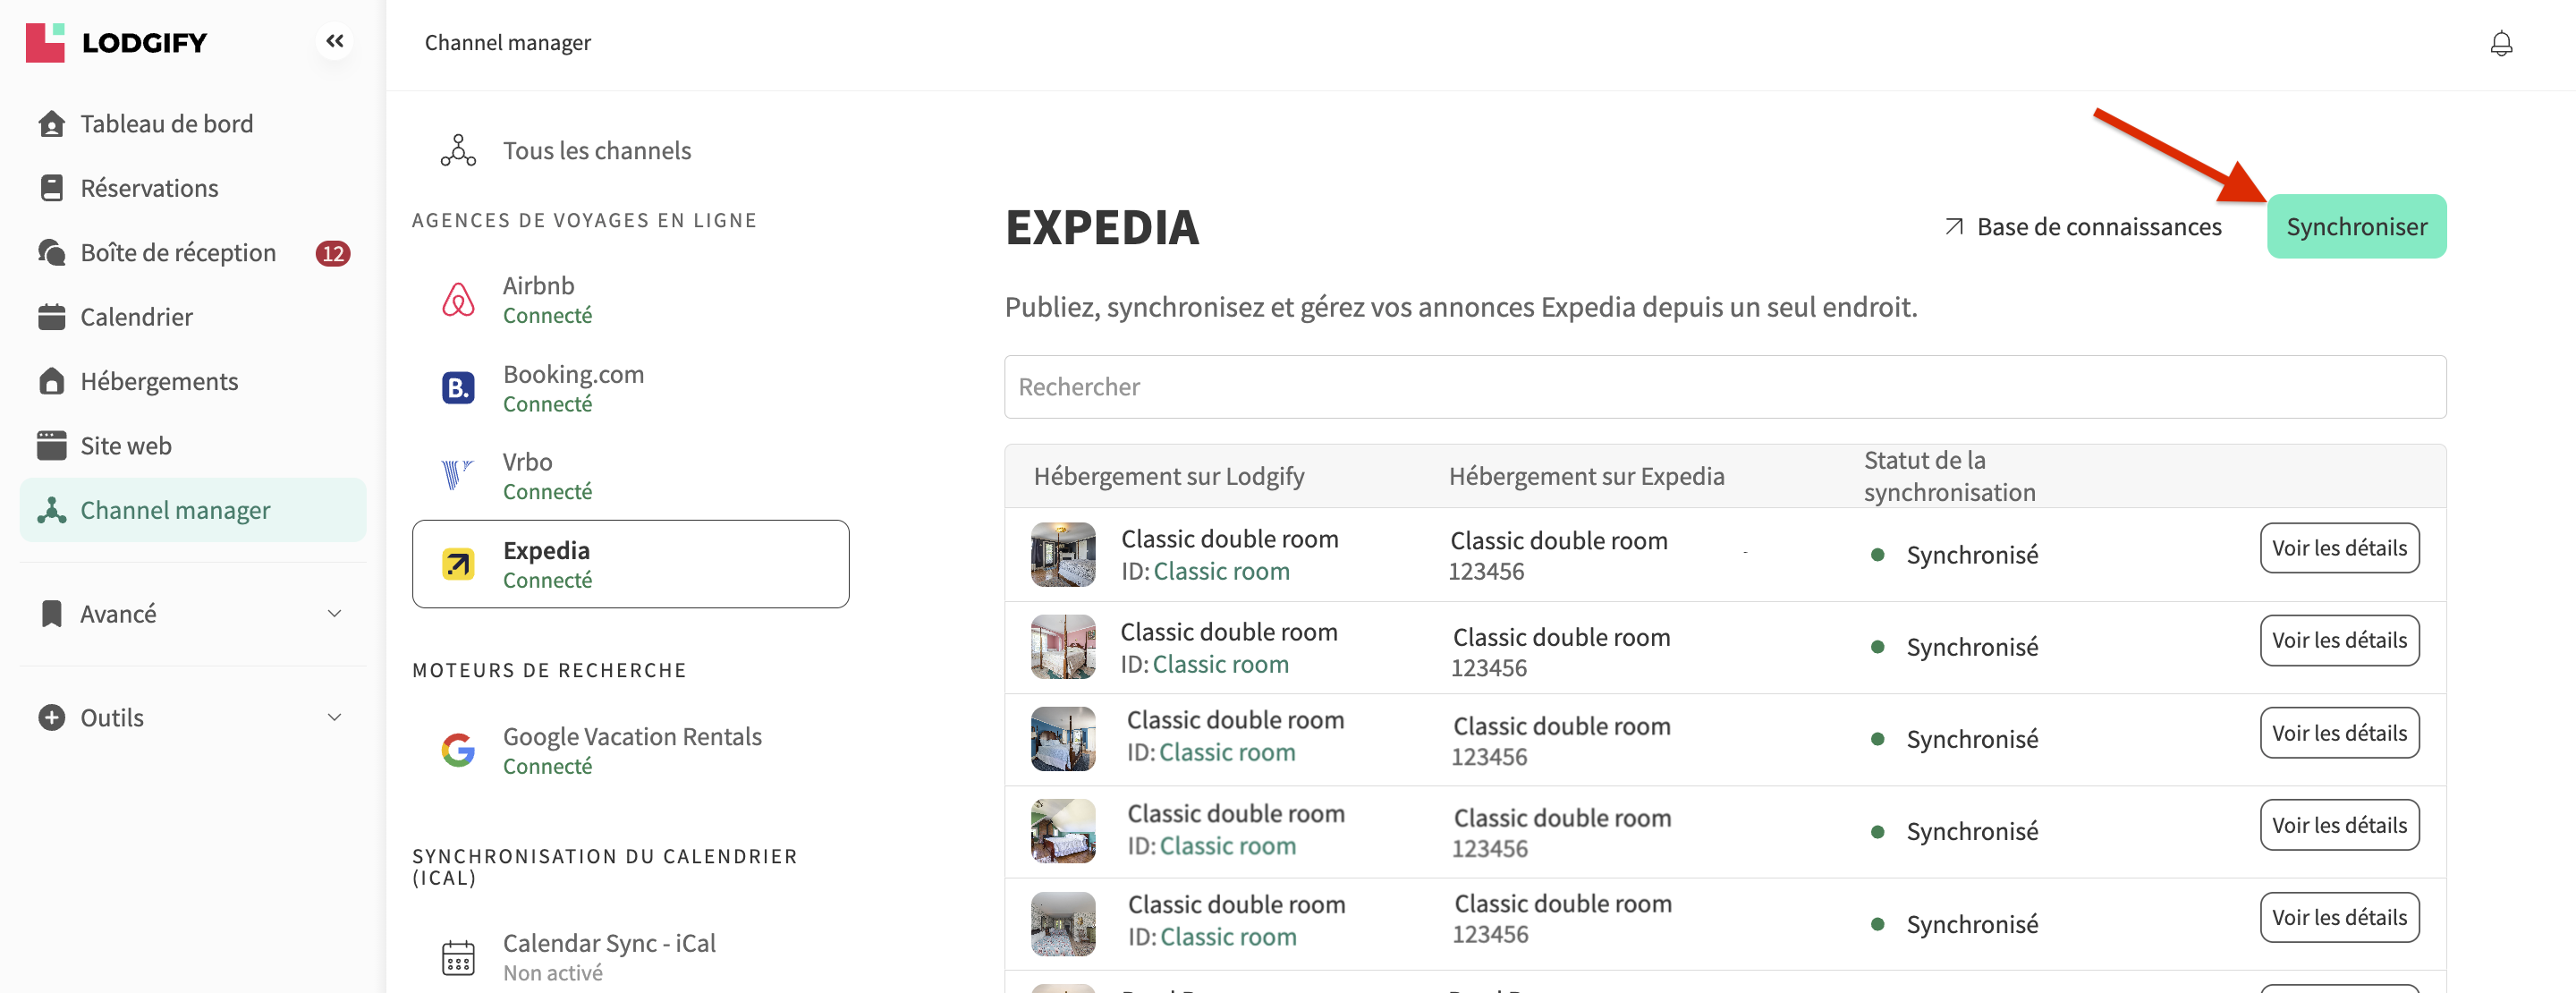
Task: Click the Booking.com channel icon
Action: [x=458, y=388]
